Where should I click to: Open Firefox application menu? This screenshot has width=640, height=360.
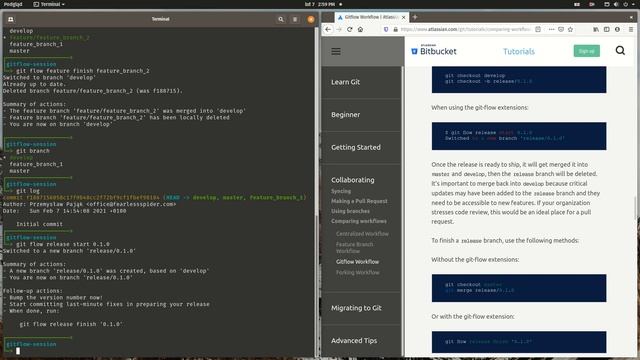[631, 29]
